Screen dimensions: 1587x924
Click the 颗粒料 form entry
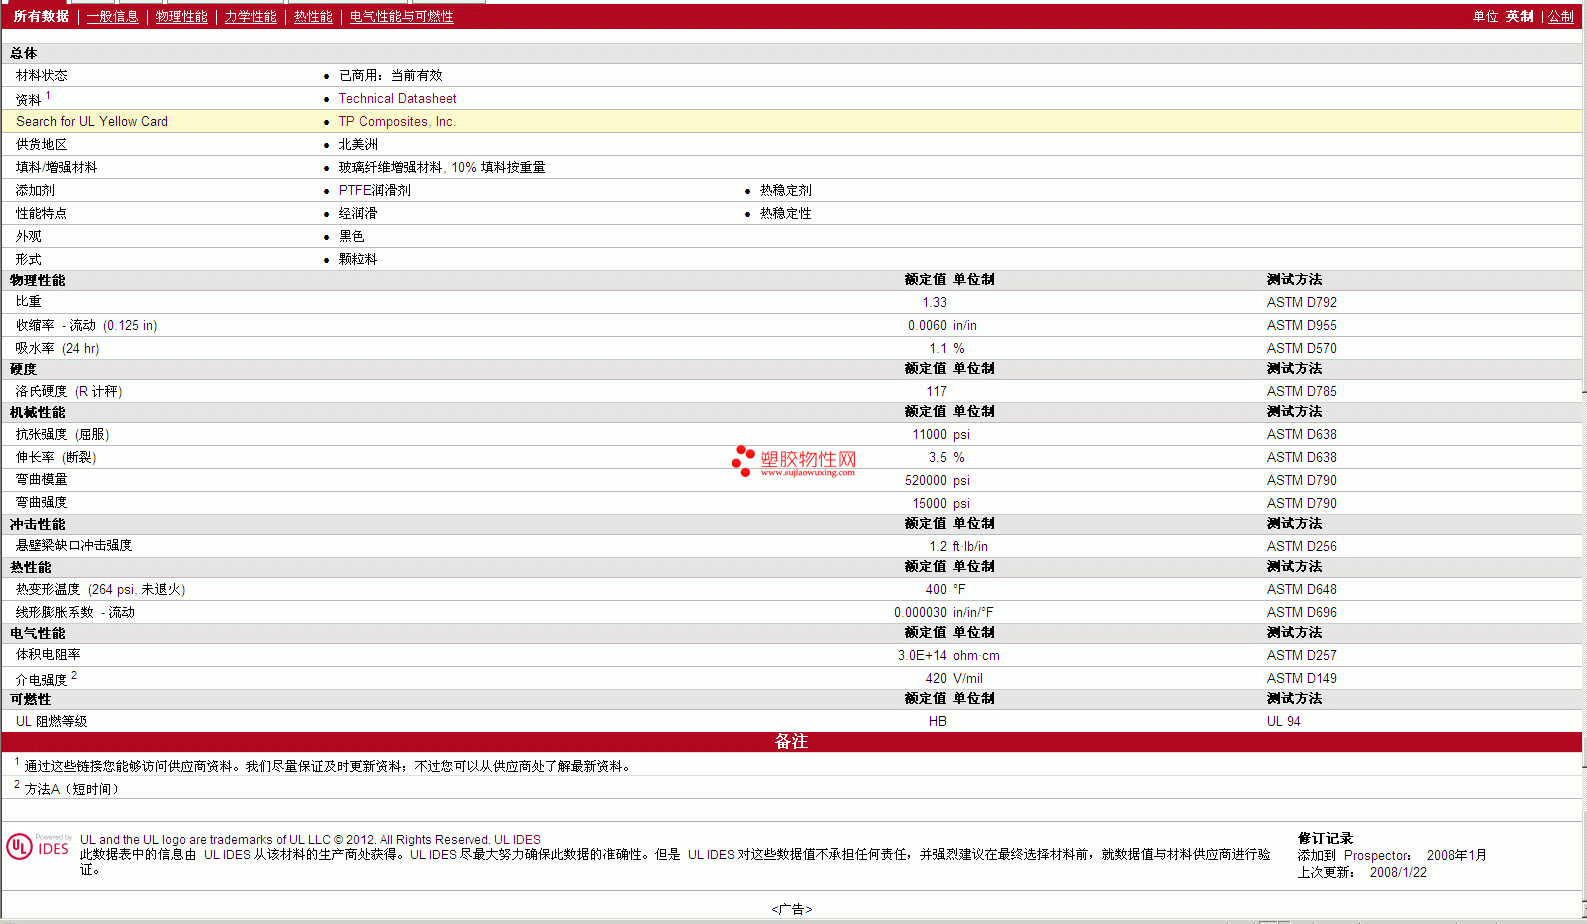point(358,259)
